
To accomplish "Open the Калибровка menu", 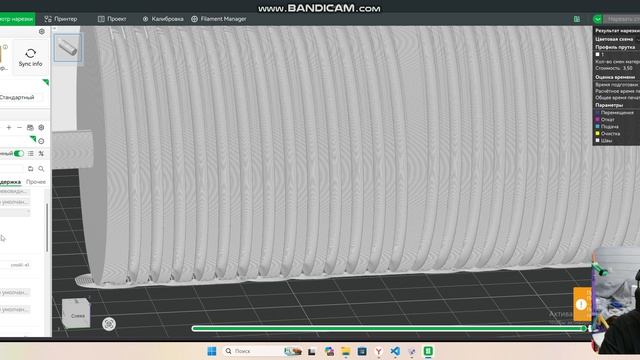I will coord(163,19).
